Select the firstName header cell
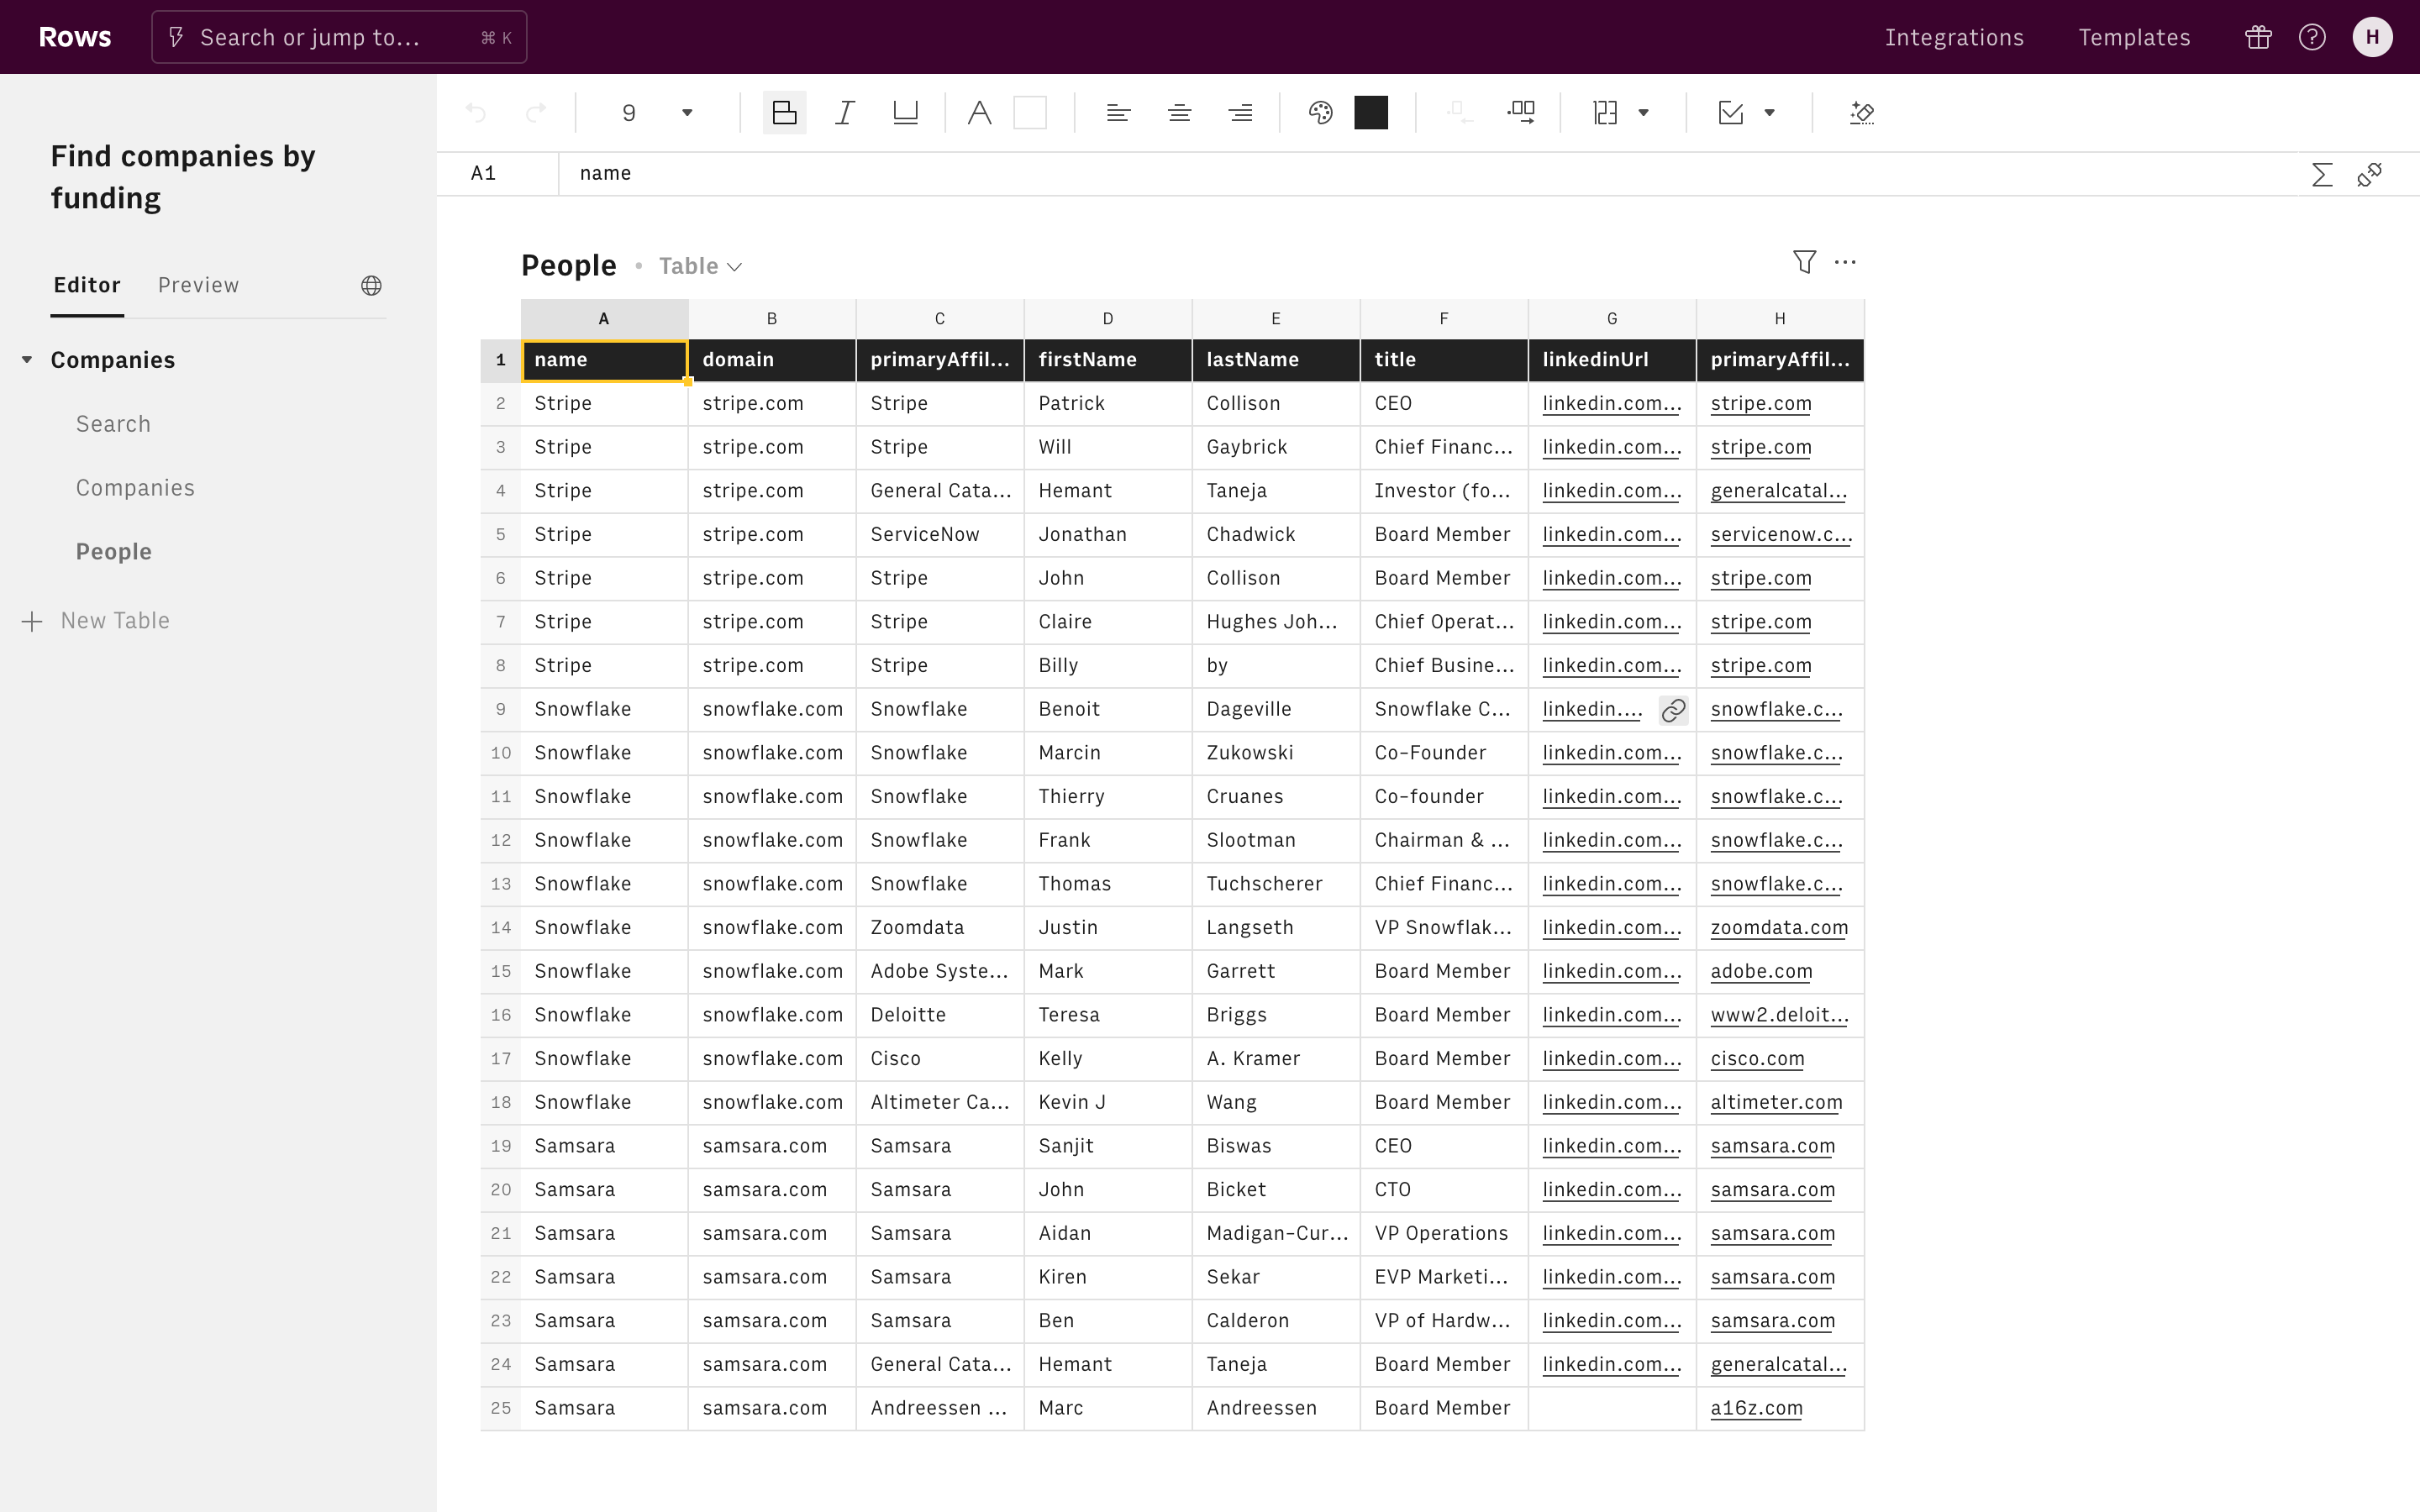Image resolution: width=2420 pixels, height=1512 pixels. pyautogui.click(x=1108, y=360)
